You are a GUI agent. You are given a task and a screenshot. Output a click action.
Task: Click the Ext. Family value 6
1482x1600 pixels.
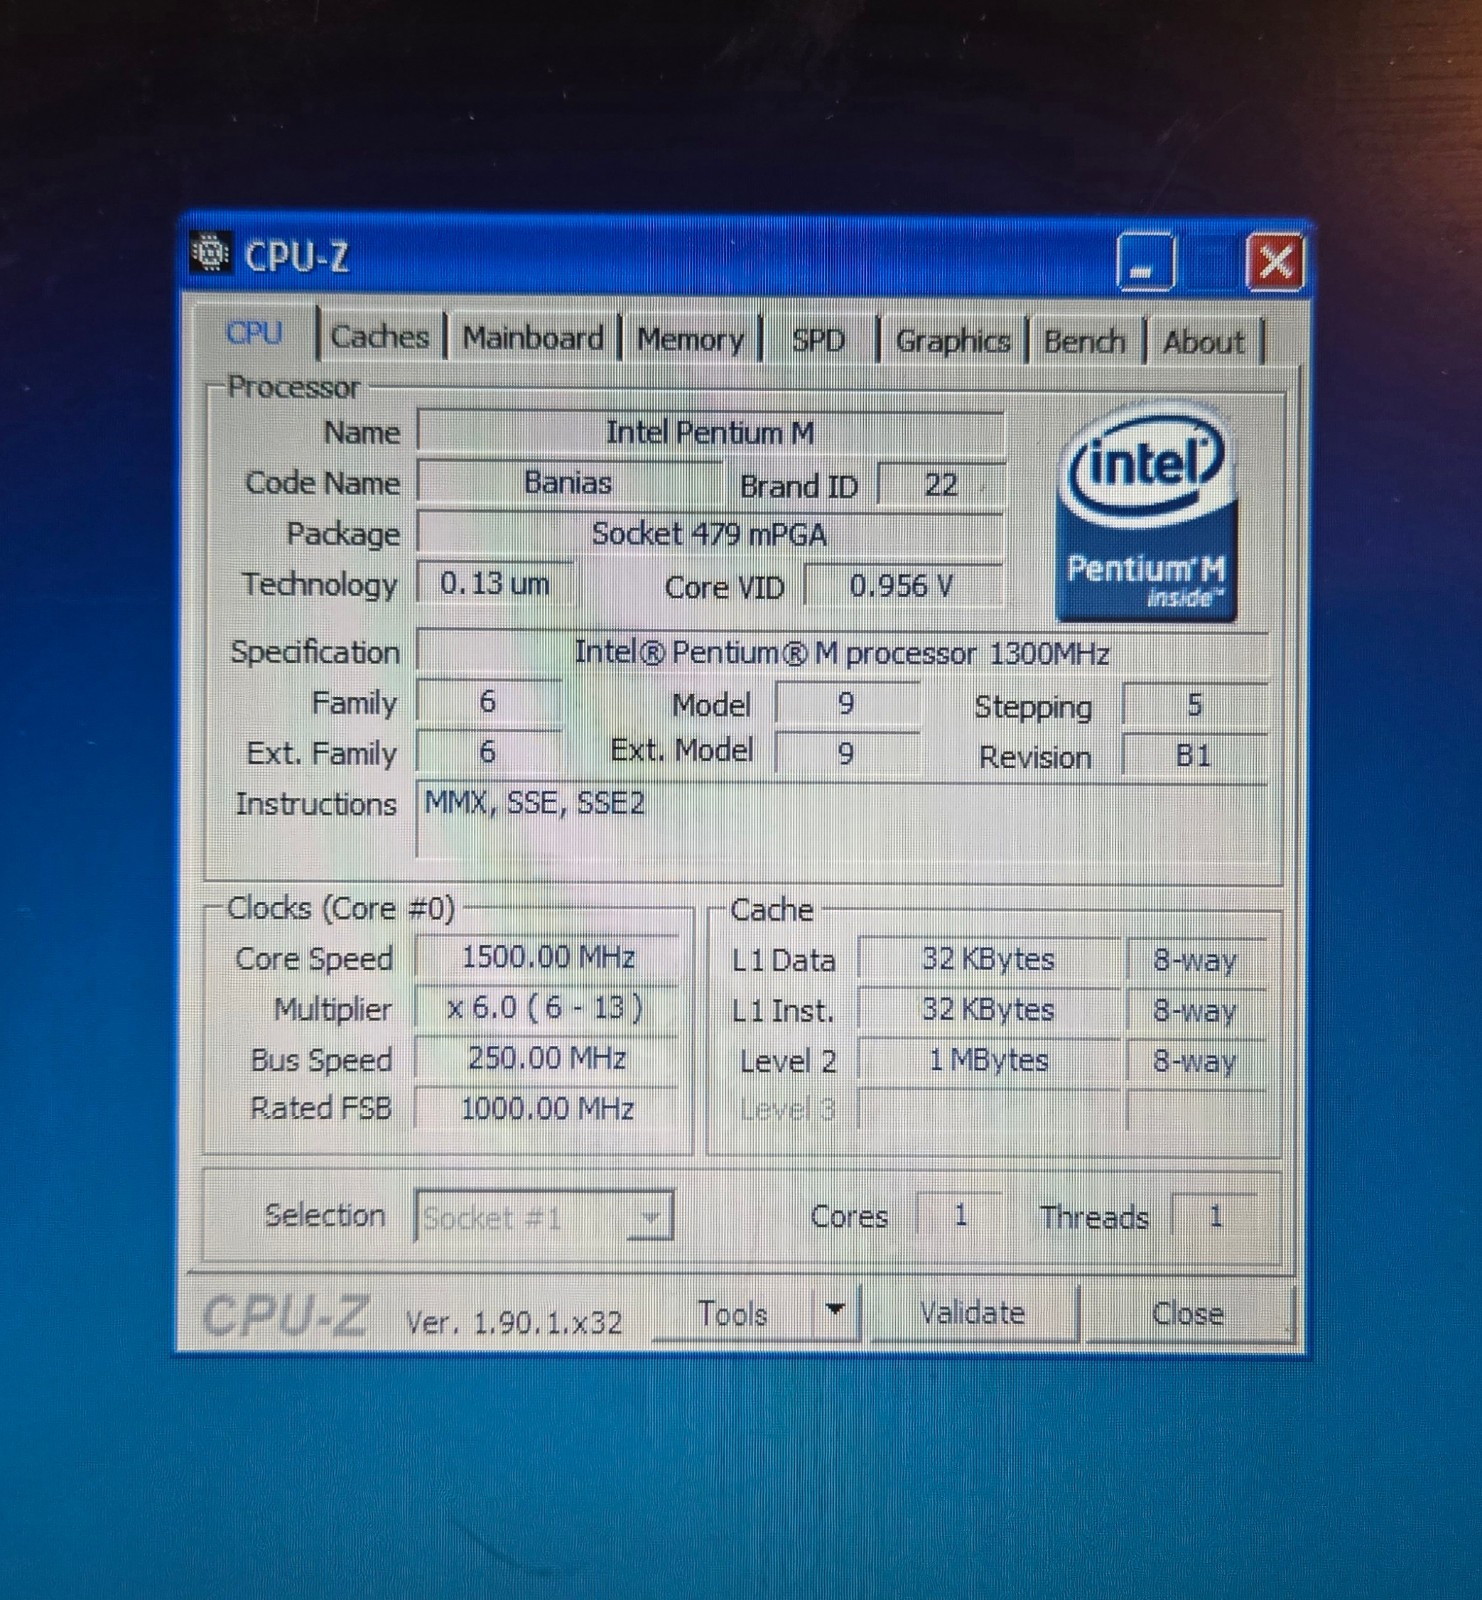pyautogui.click(x=488, y=752)
